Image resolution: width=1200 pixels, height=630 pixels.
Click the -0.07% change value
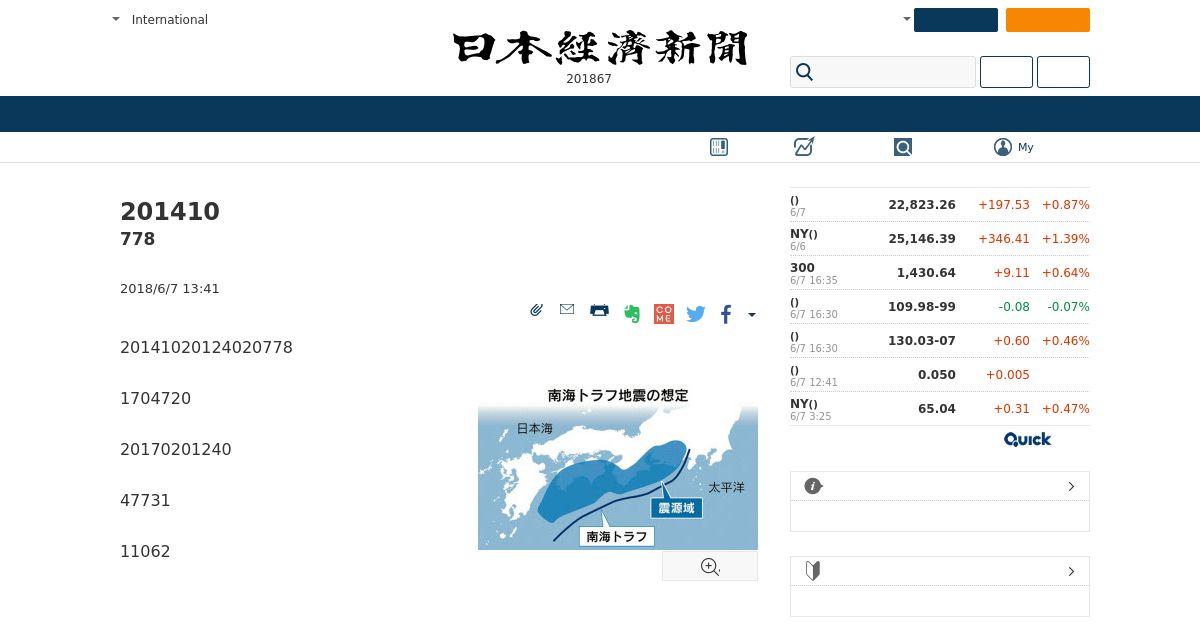[1068, 307]
